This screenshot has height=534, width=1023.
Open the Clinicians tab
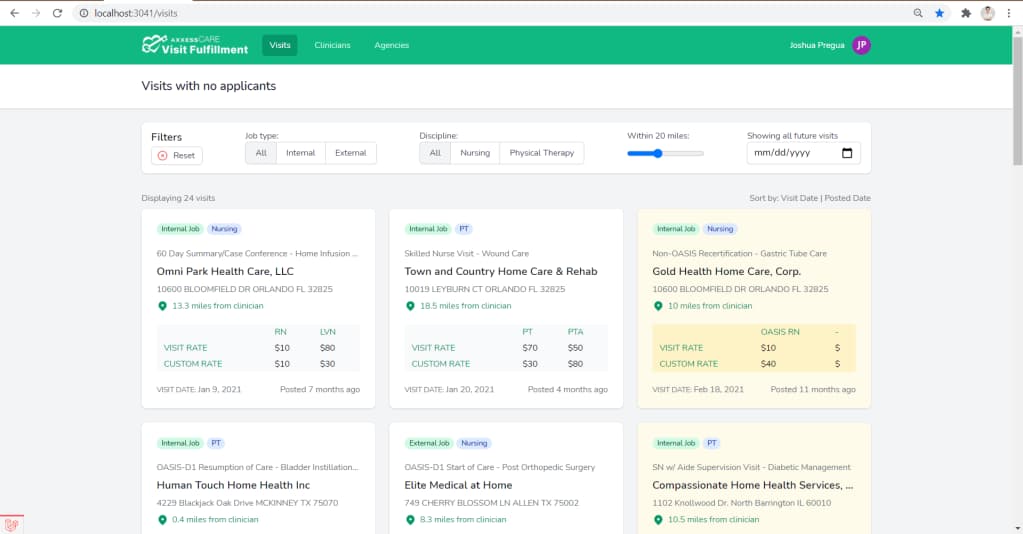[332, 45]
